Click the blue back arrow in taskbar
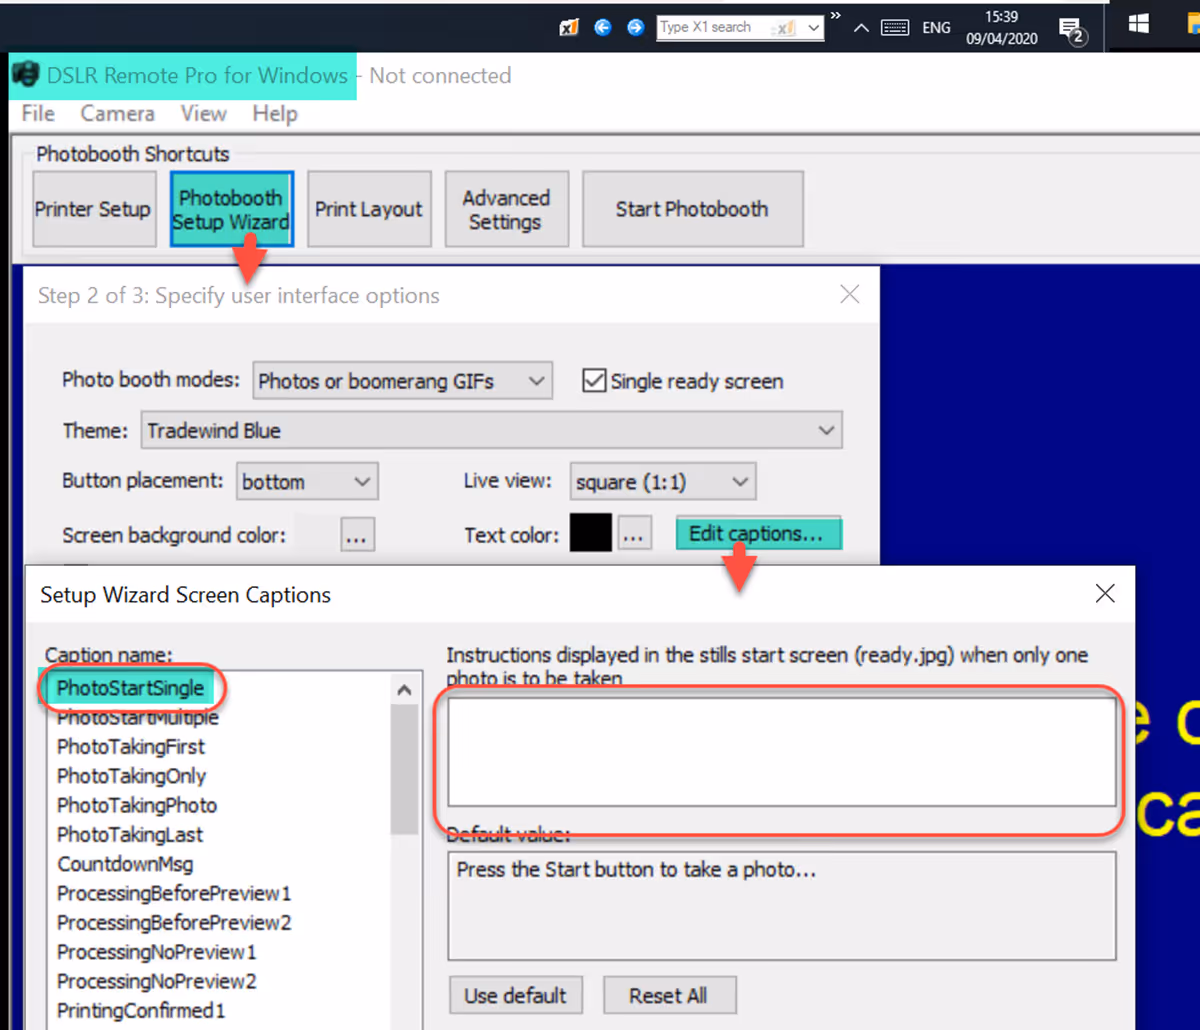 tap(602, 28)
